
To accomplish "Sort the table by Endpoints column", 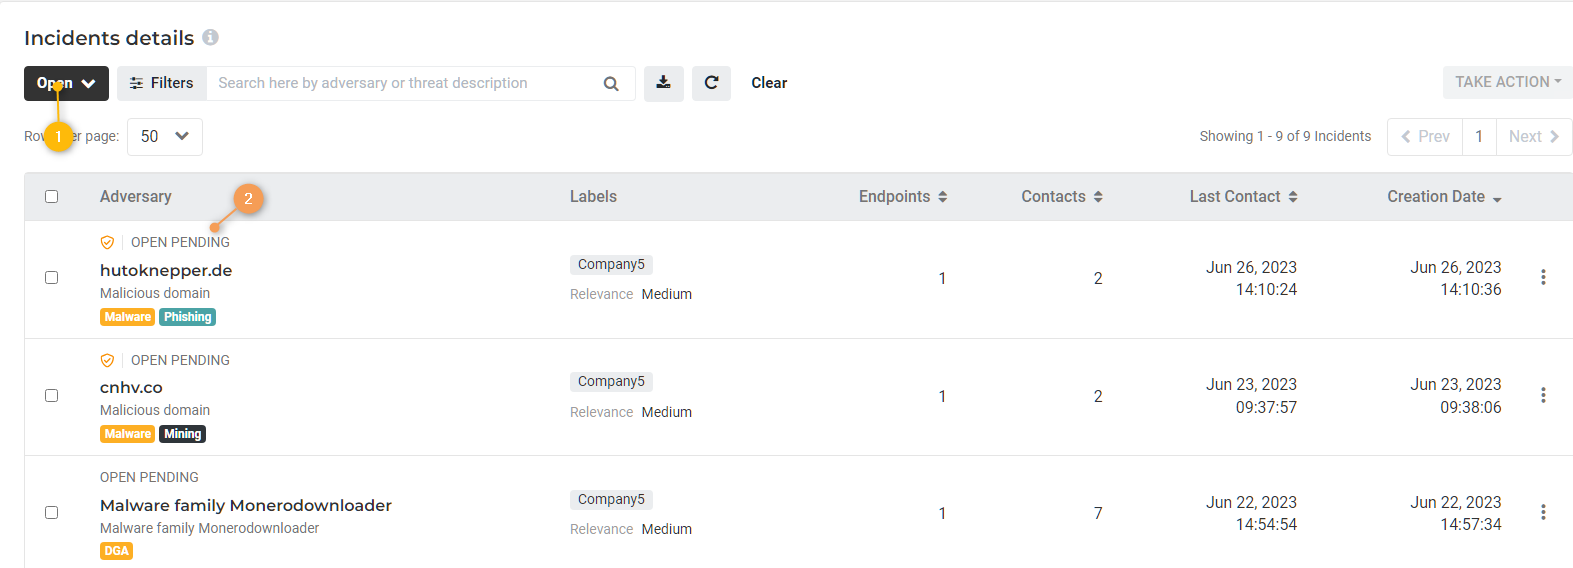I will (902, 197).
